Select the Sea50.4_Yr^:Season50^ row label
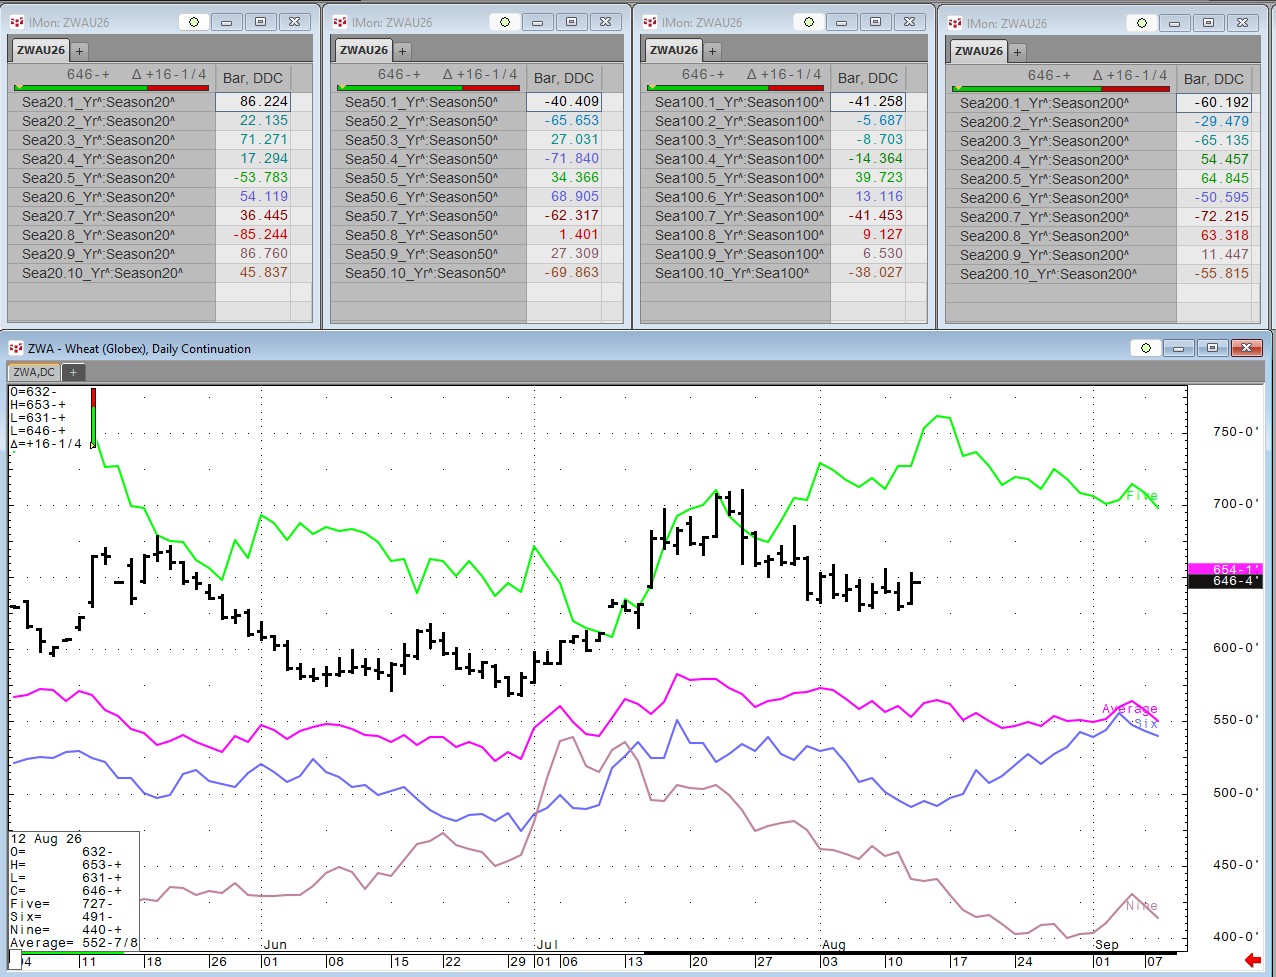Image resolution: width=1276 pixels, height=977 pixels. tap(421, 158)
